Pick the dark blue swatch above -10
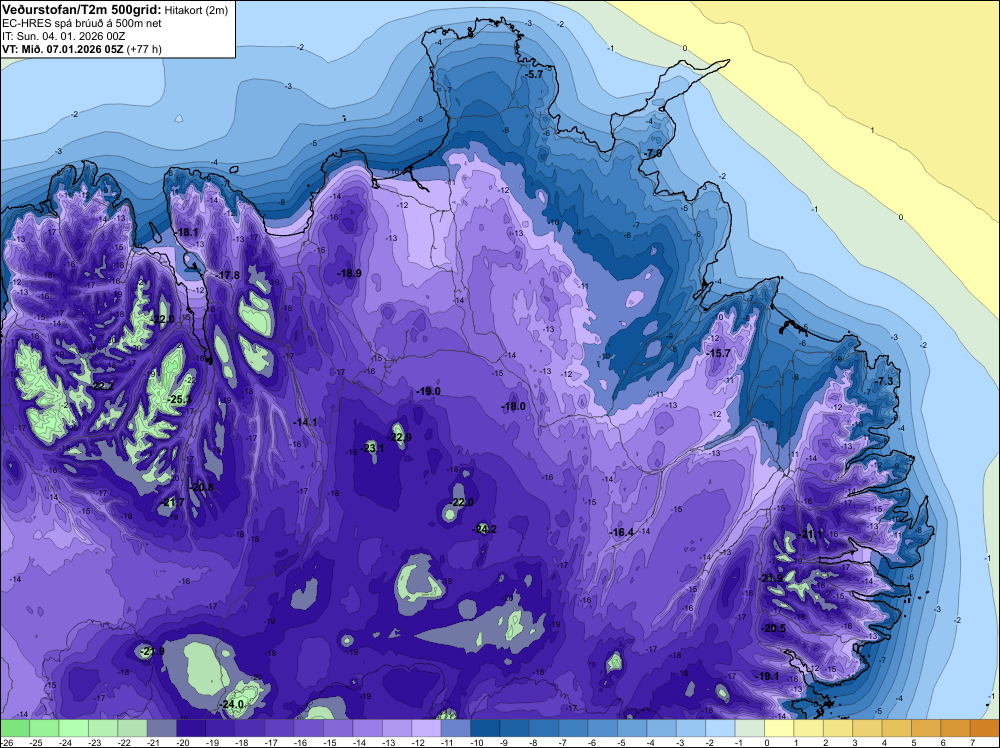Viewport: 1000px width, 748px height. coord(485,728)
